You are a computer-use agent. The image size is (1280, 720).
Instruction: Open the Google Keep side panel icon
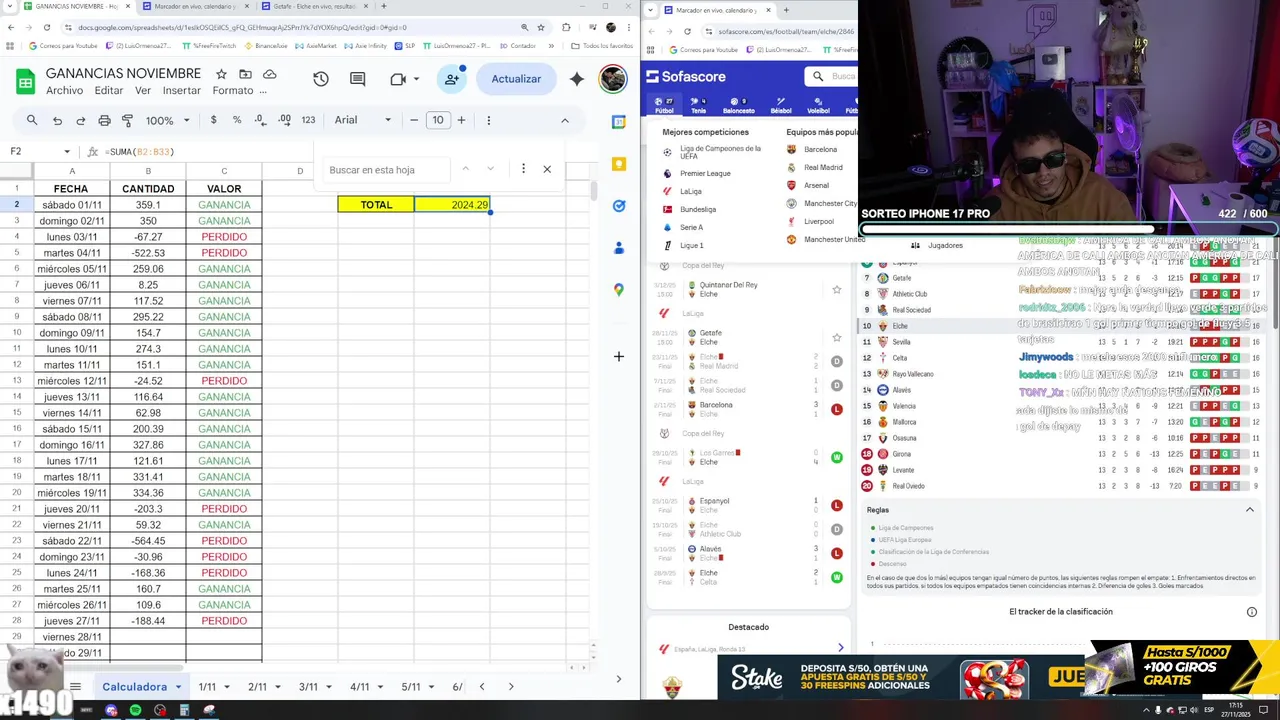tap(619, 163)
